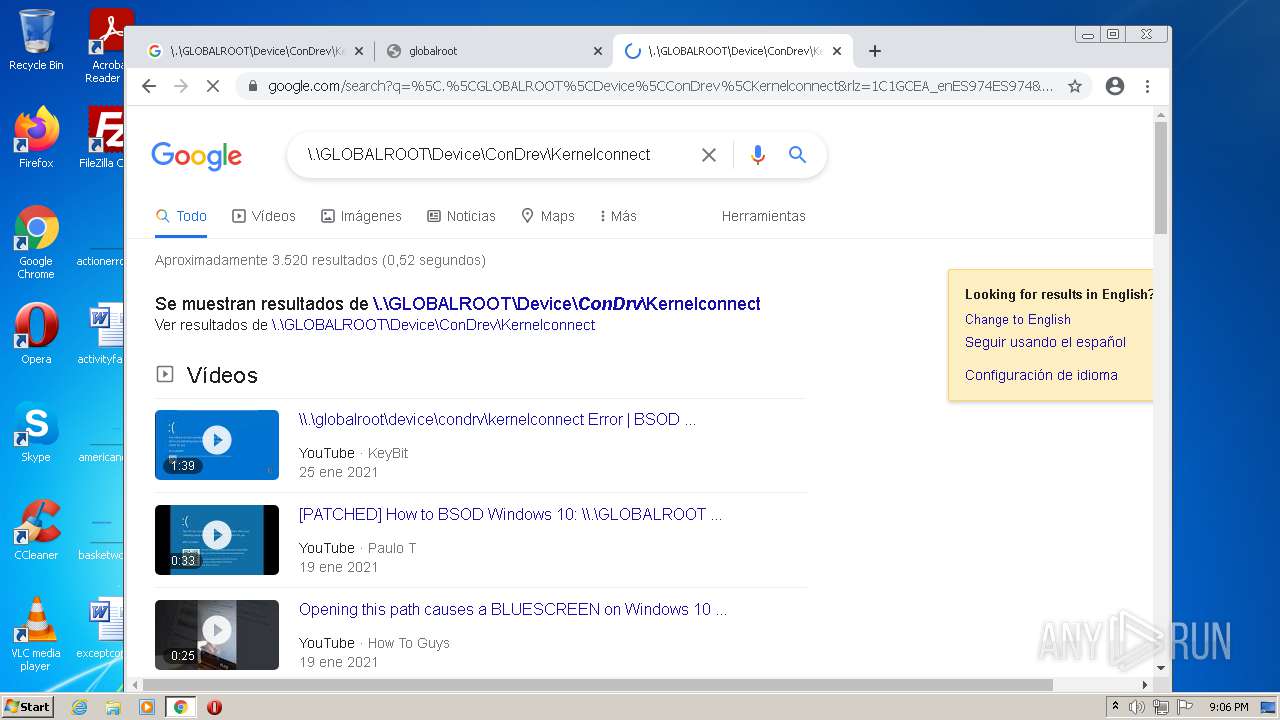
Task: Click the network tray icon
Action: [1161, 707]
